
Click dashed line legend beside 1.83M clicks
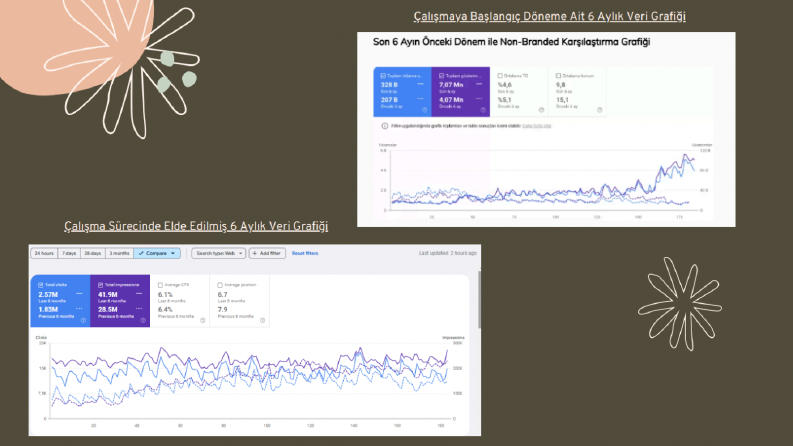click(x=79, y=308)
